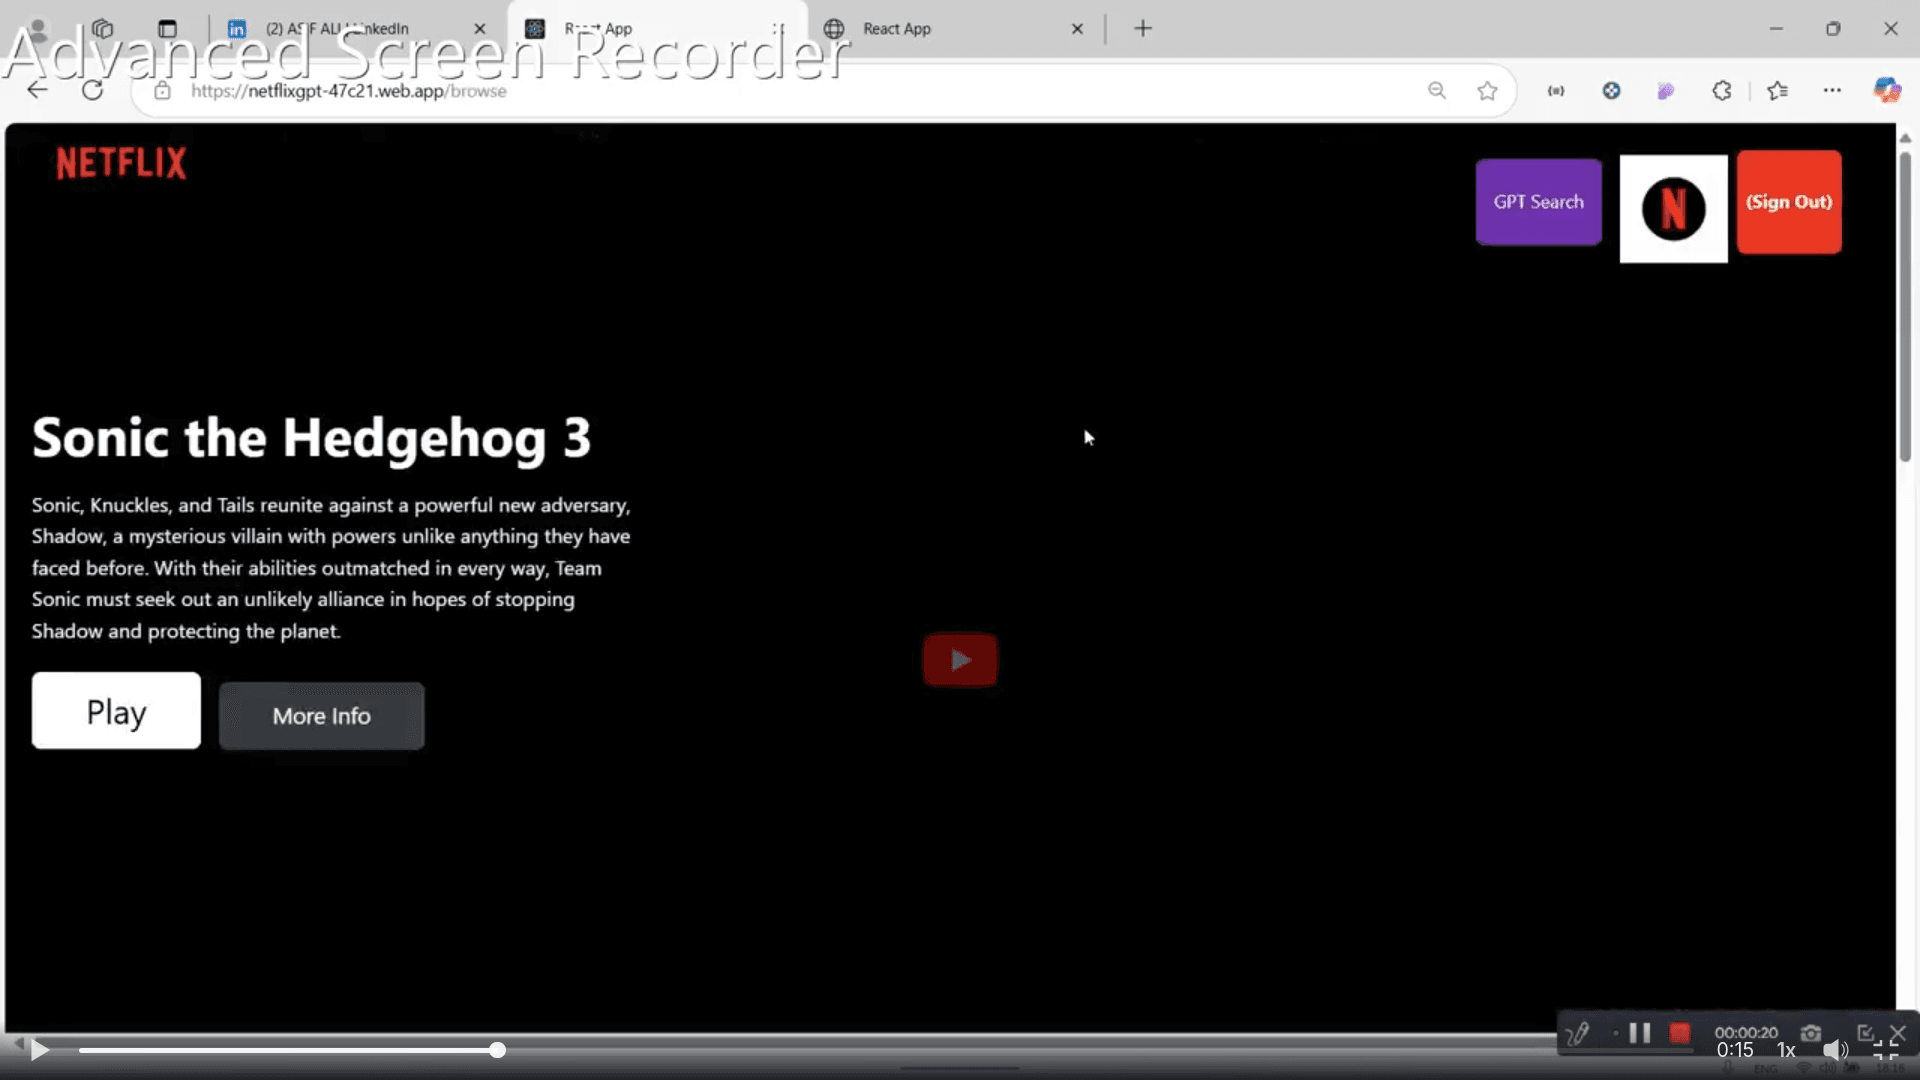Open More Info for the movie

click(321, 716)
